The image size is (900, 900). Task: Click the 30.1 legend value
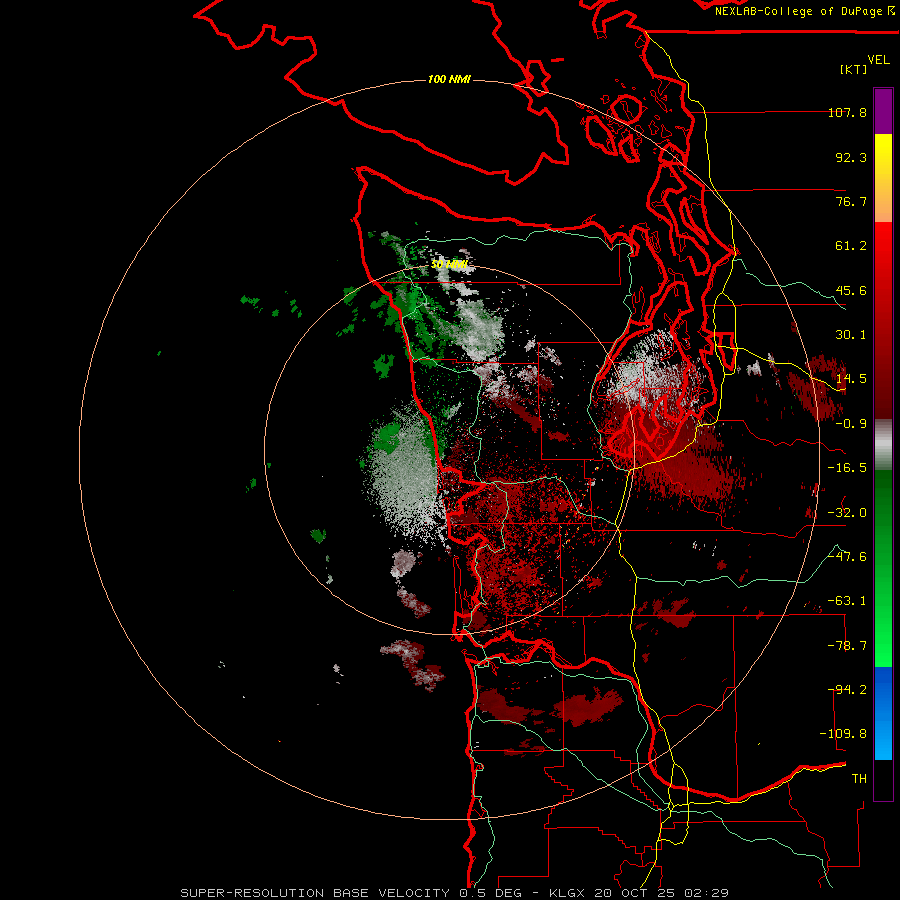tap(851, 335)
